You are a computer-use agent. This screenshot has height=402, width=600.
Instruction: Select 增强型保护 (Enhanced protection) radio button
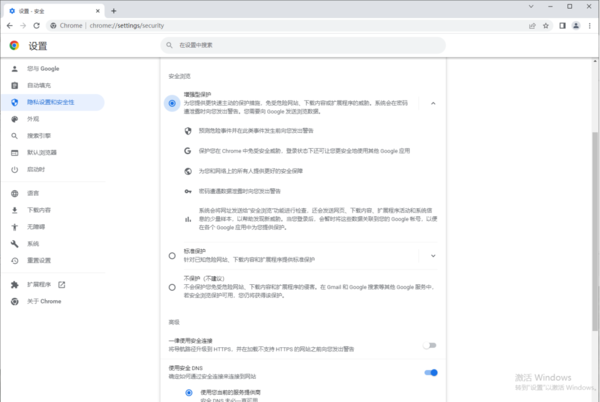[x=172, y=103]
